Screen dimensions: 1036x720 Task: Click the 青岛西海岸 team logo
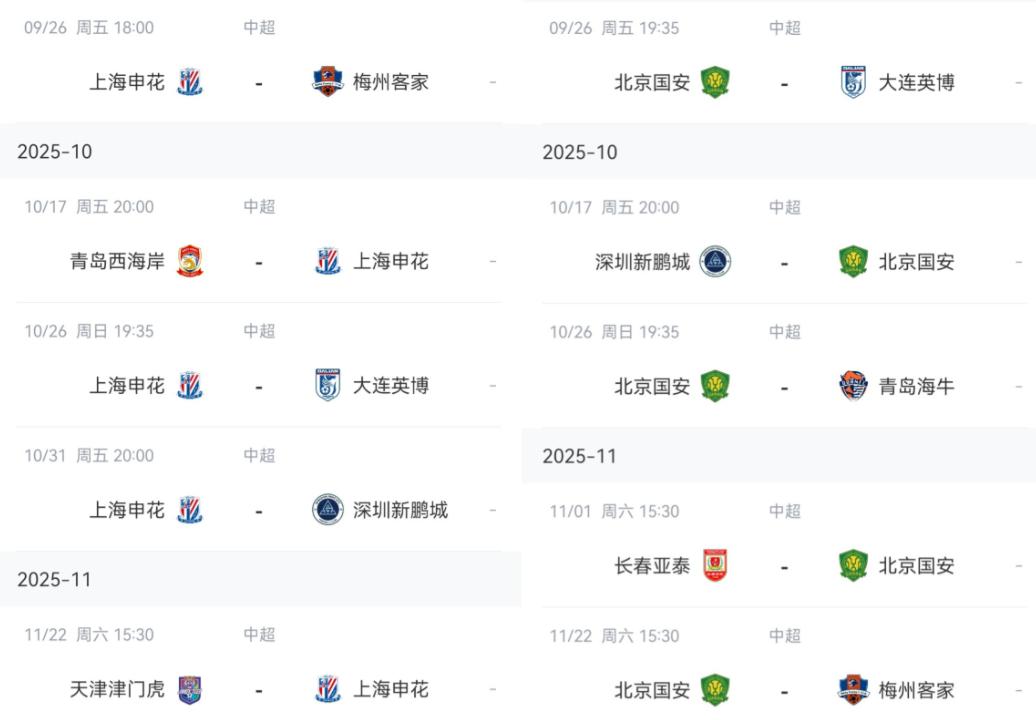pyautogui.click(x=190, y=262)
